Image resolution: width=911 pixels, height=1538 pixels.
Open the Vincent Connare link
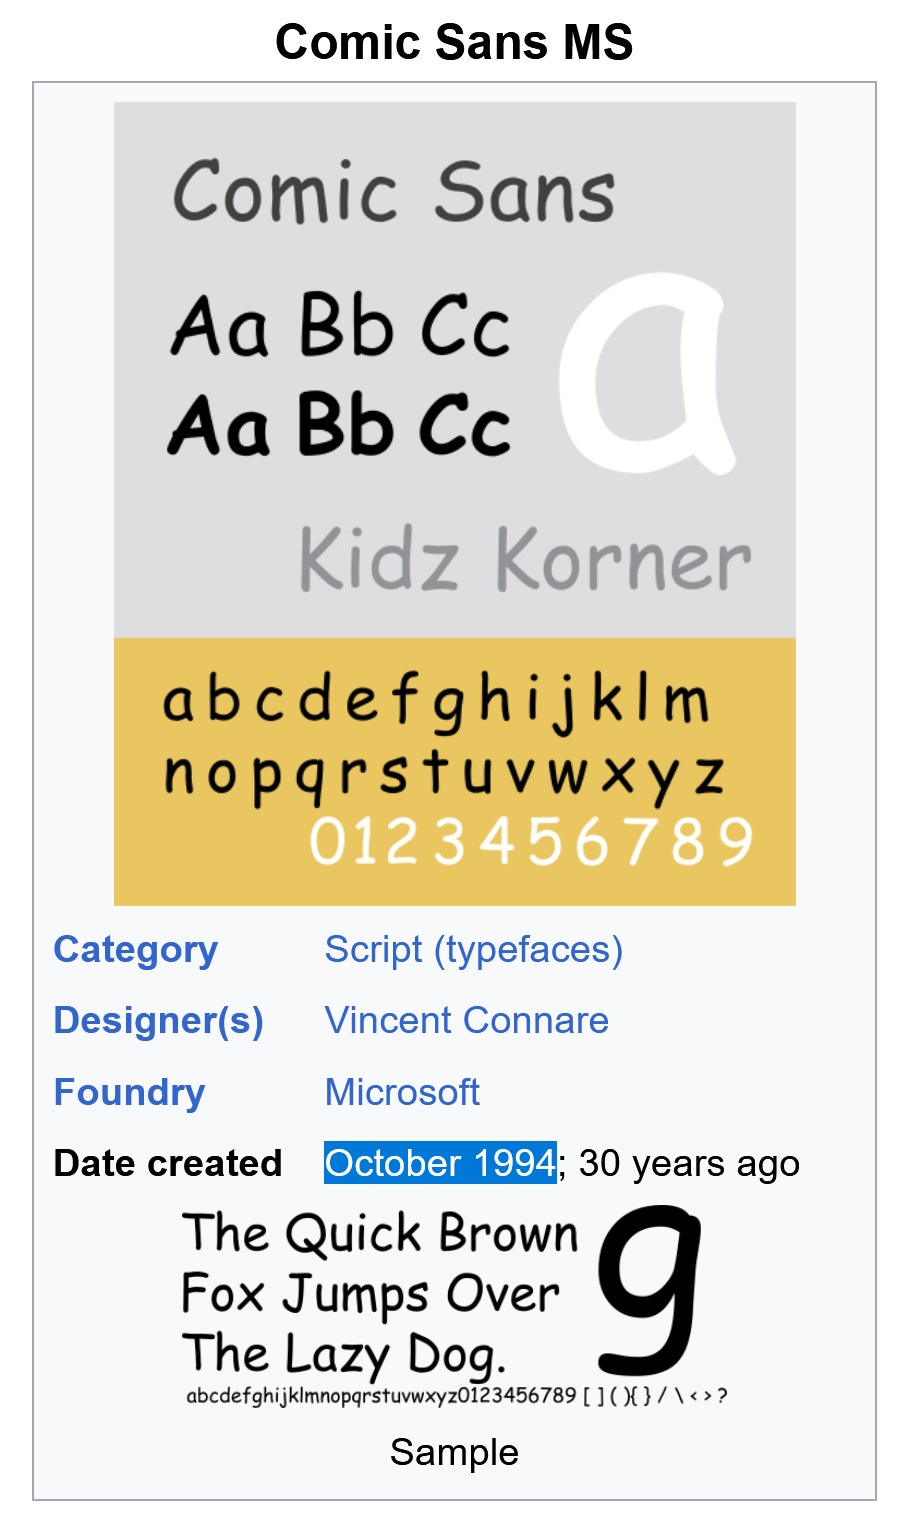pos(467,1021)
